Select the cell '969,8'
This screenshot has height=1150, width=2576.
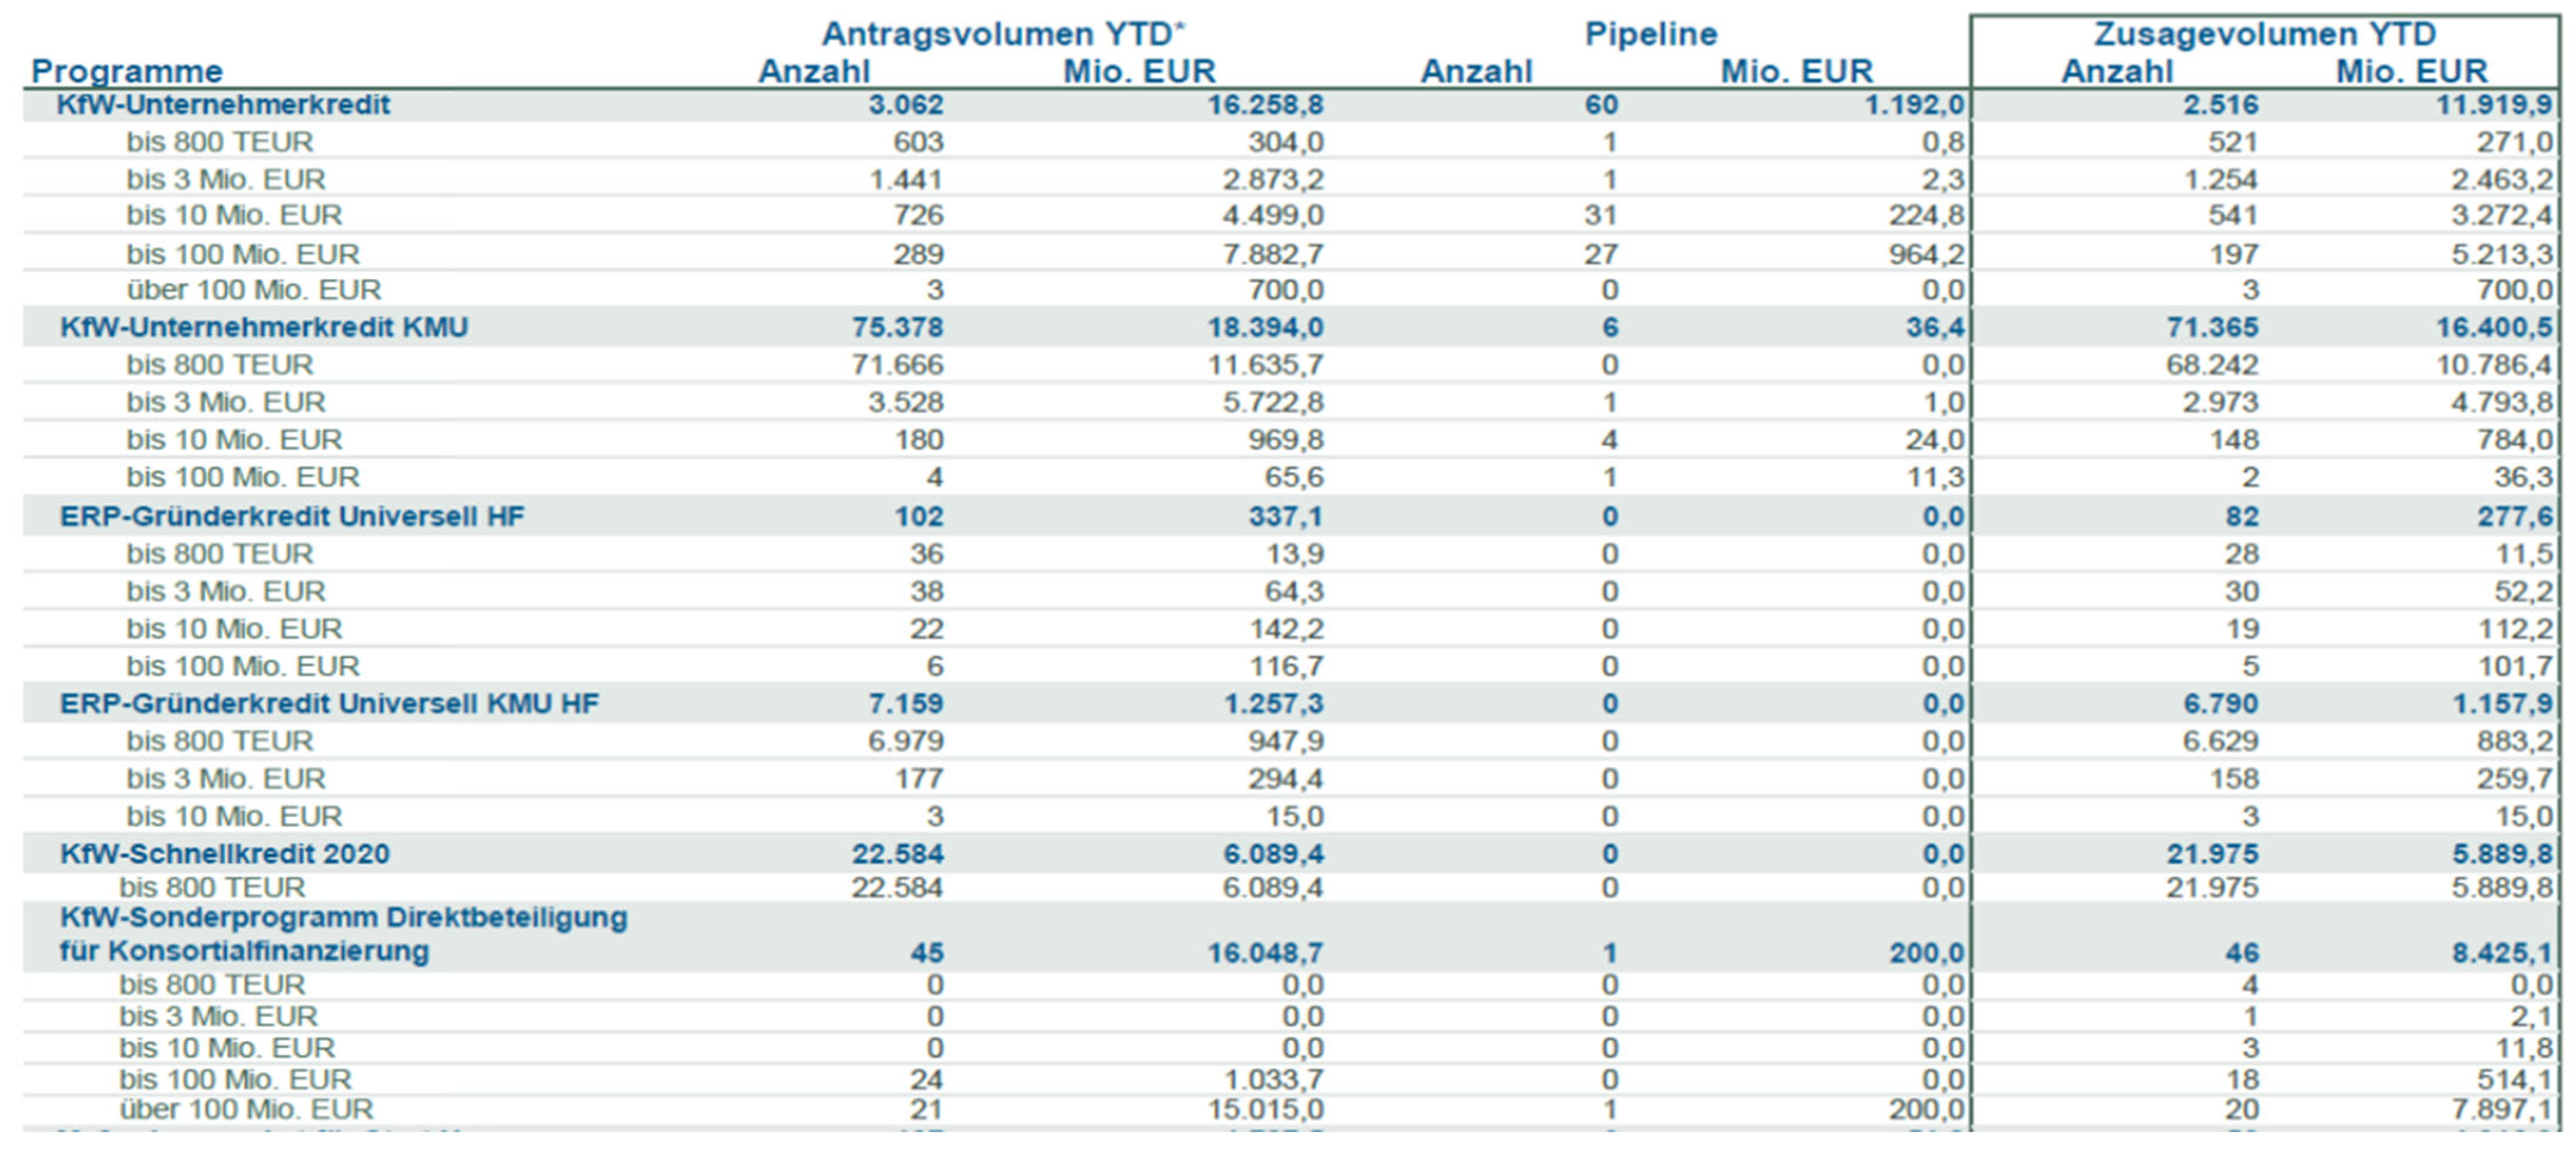point(1286,440)
